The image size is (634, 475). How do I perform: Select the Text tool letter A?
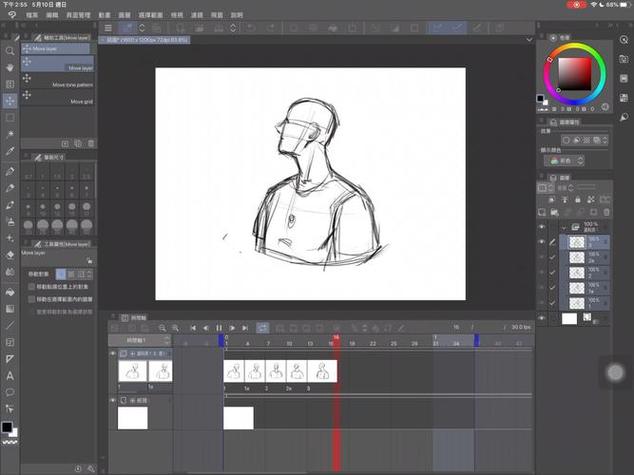[10, 376]
